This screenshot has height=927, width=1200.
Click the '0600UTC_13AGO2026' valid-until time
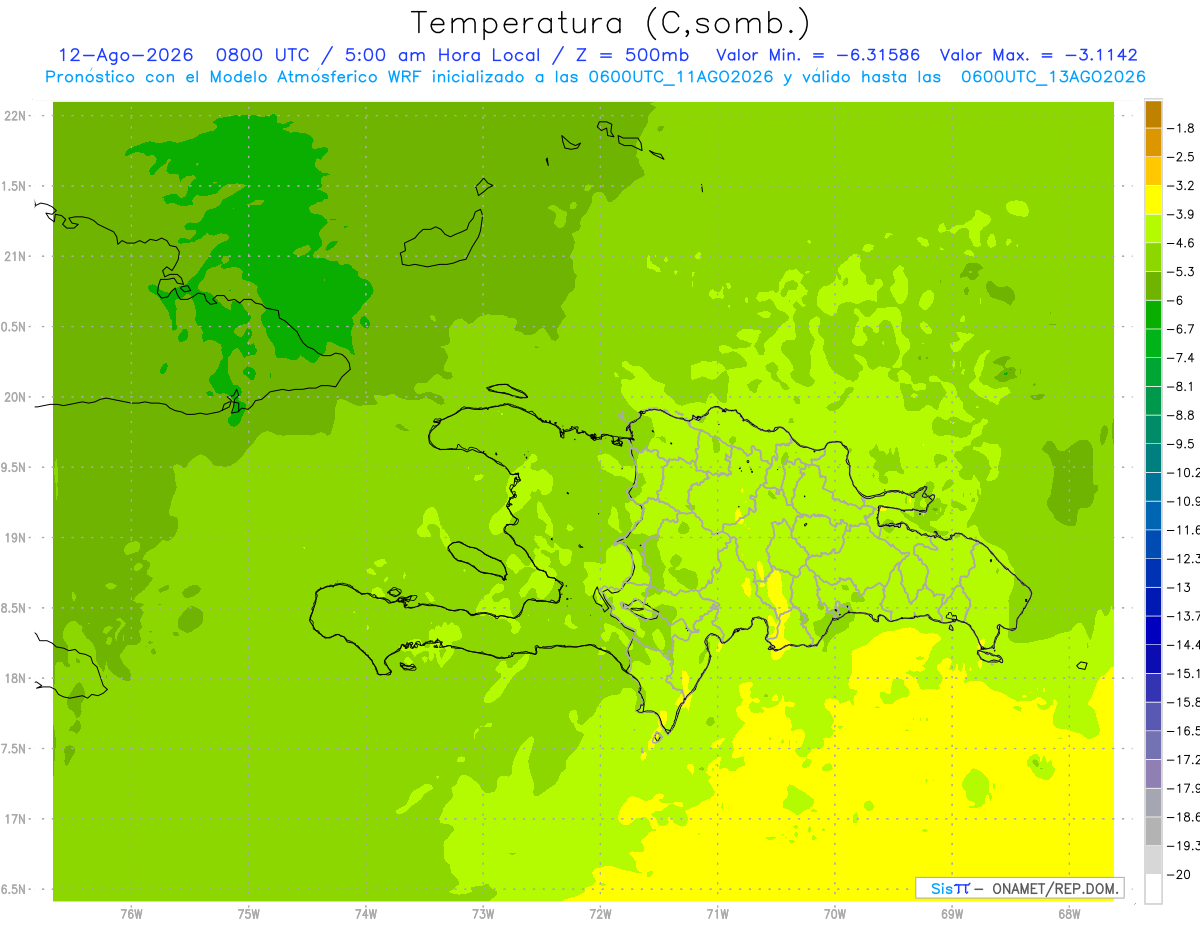click(1053, 76)
